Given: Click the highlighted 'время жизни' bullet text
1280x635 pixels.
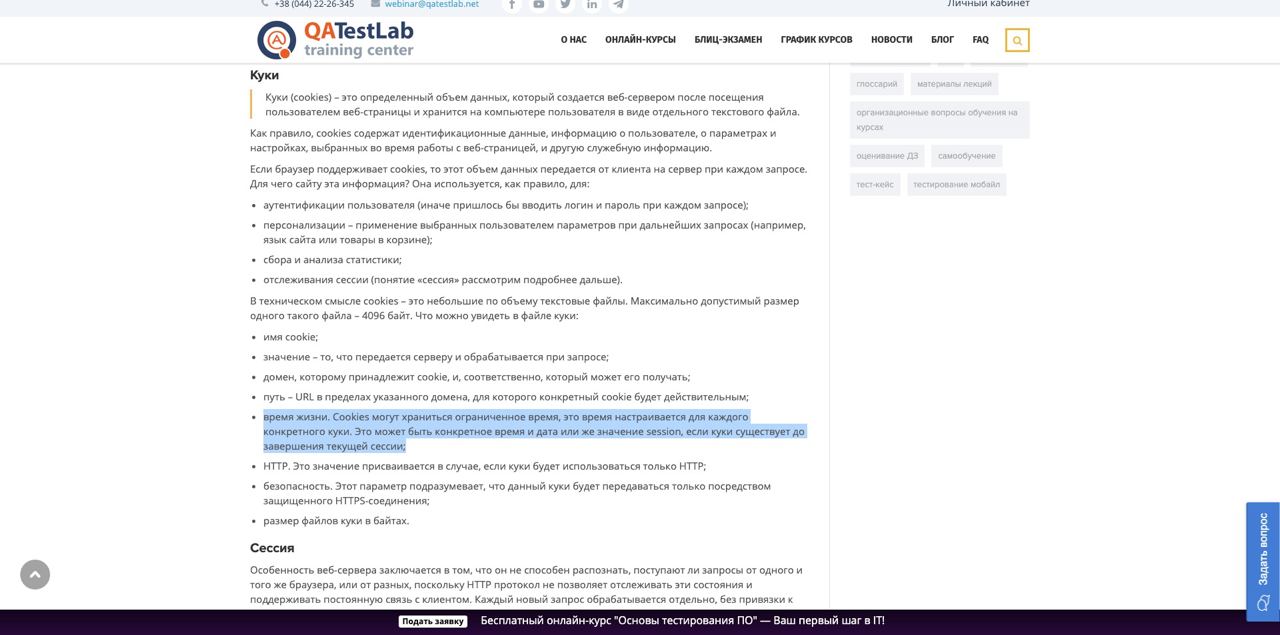Looking at the screenshot, I should [x=534, y=431].
